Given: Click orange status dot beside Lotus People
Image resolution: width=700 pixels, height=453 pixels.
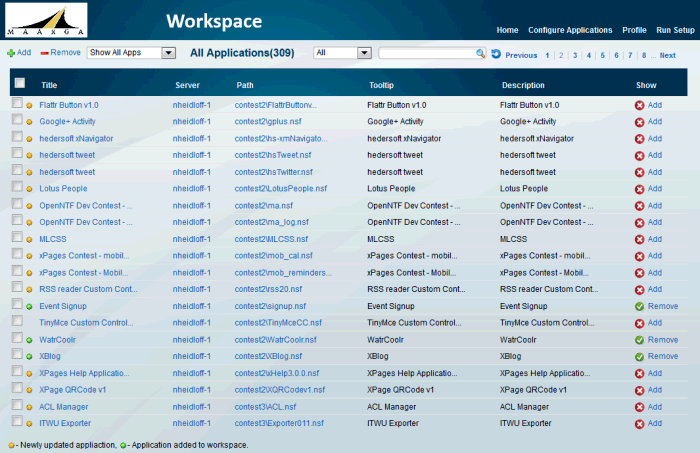Looking at the screenshot, I should pos(29,189).
